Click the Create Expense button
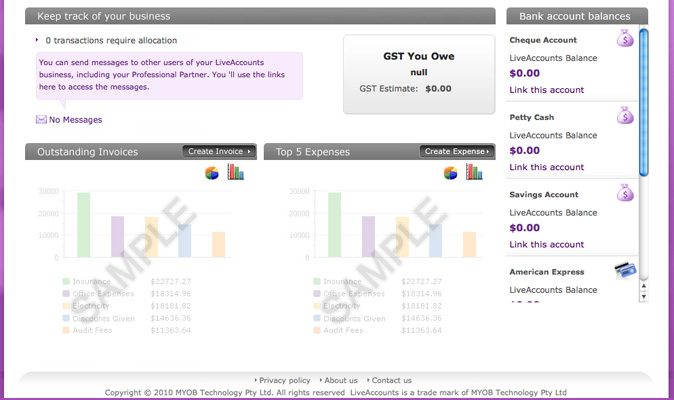 (x=457, y=151)
